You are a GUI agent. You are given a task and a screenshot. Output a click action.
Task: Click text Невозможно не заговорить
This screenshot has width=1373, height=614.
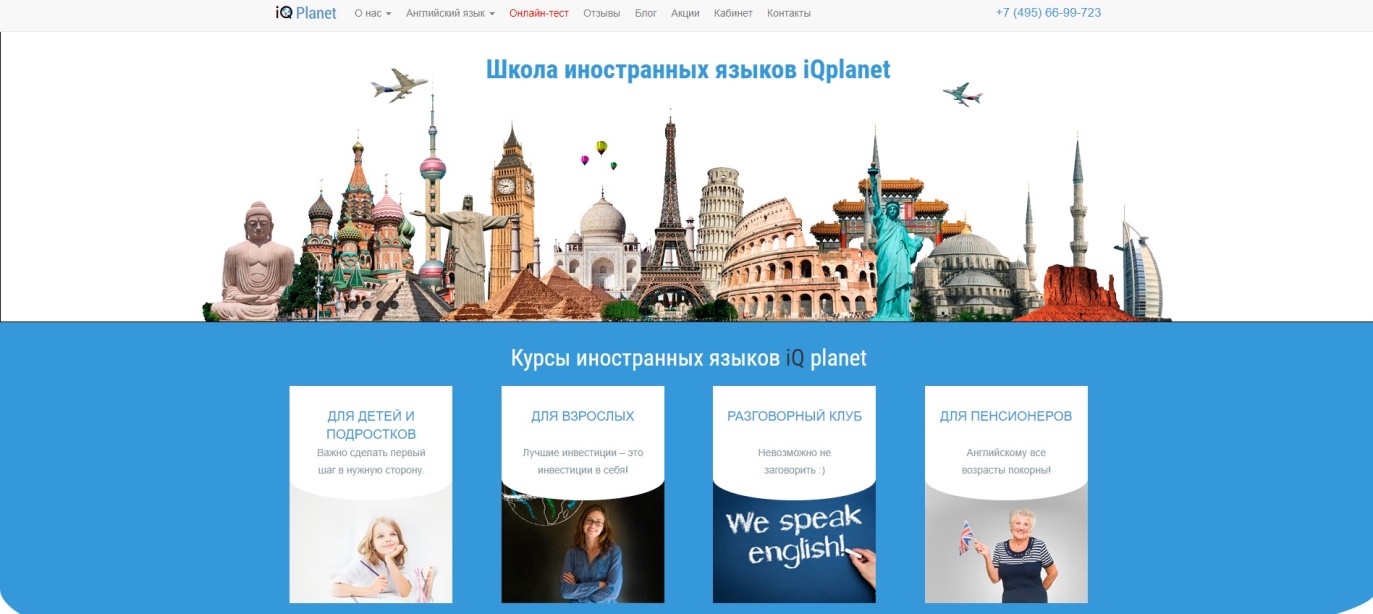794,461
